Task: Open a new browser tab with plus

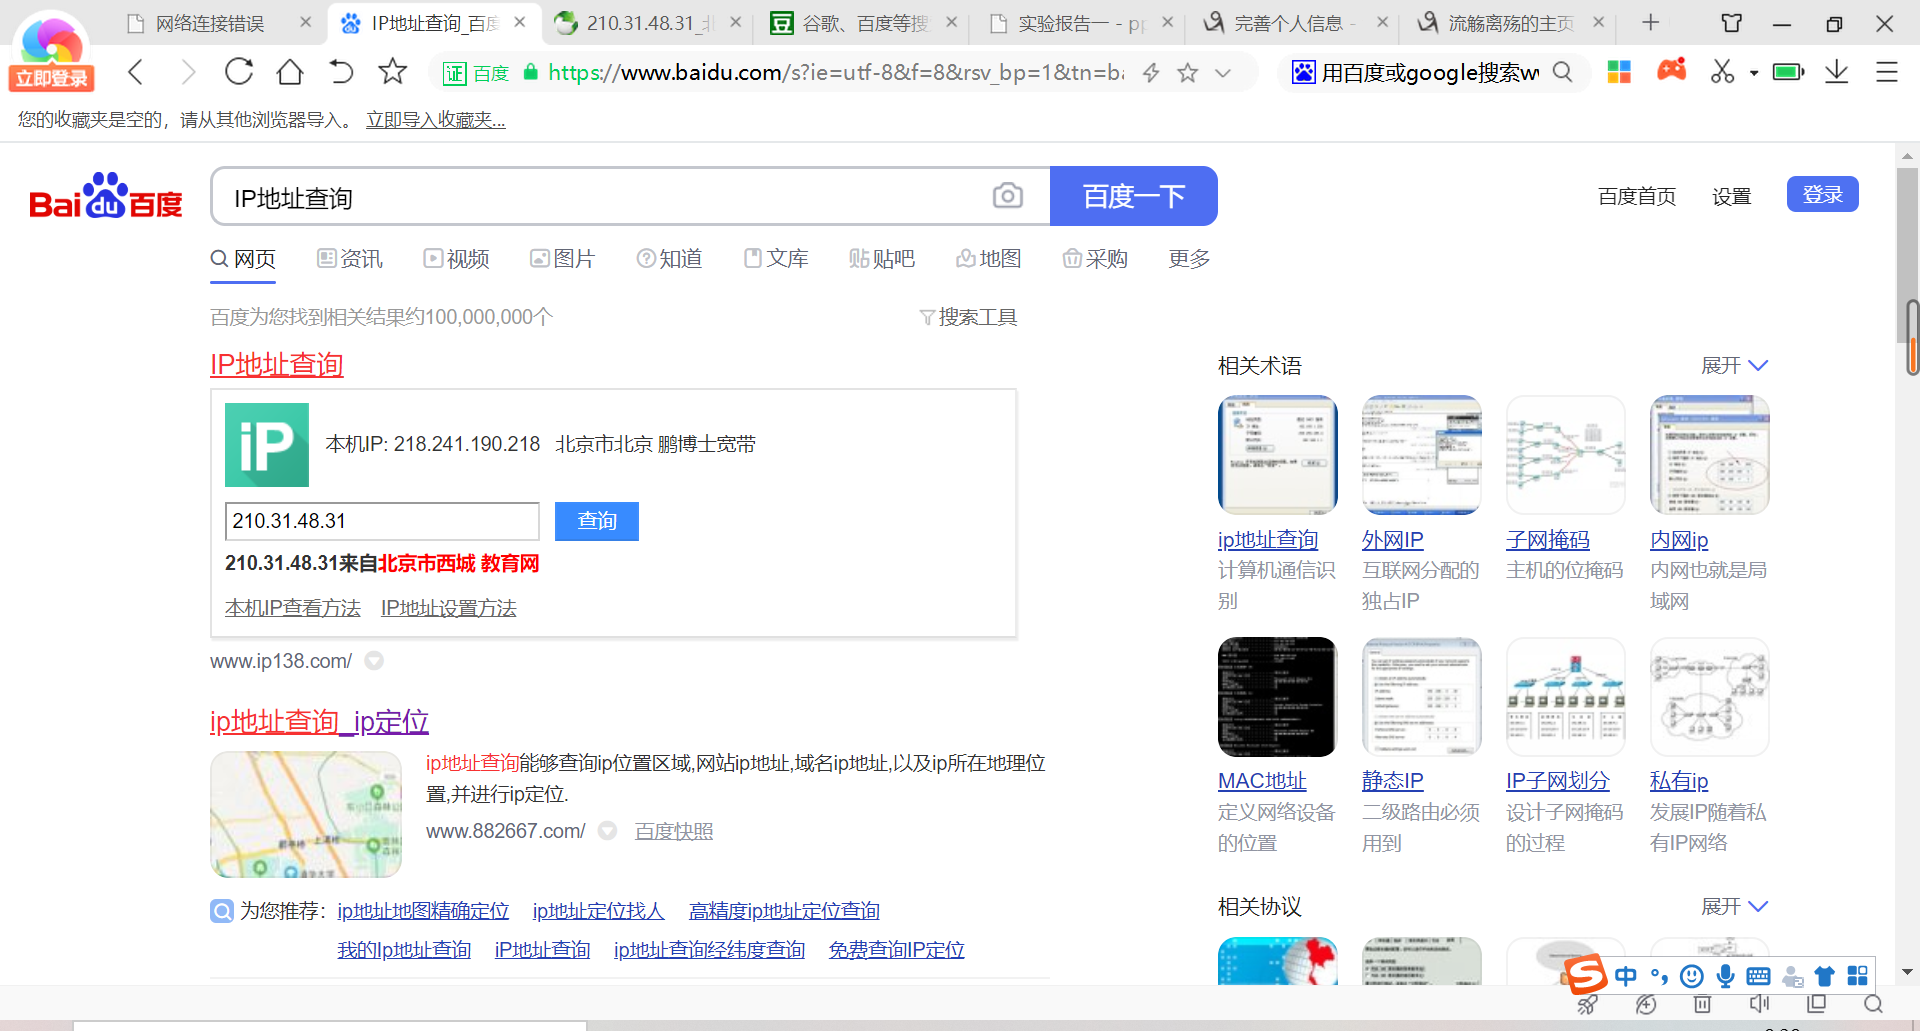Action: point(1651,22)
